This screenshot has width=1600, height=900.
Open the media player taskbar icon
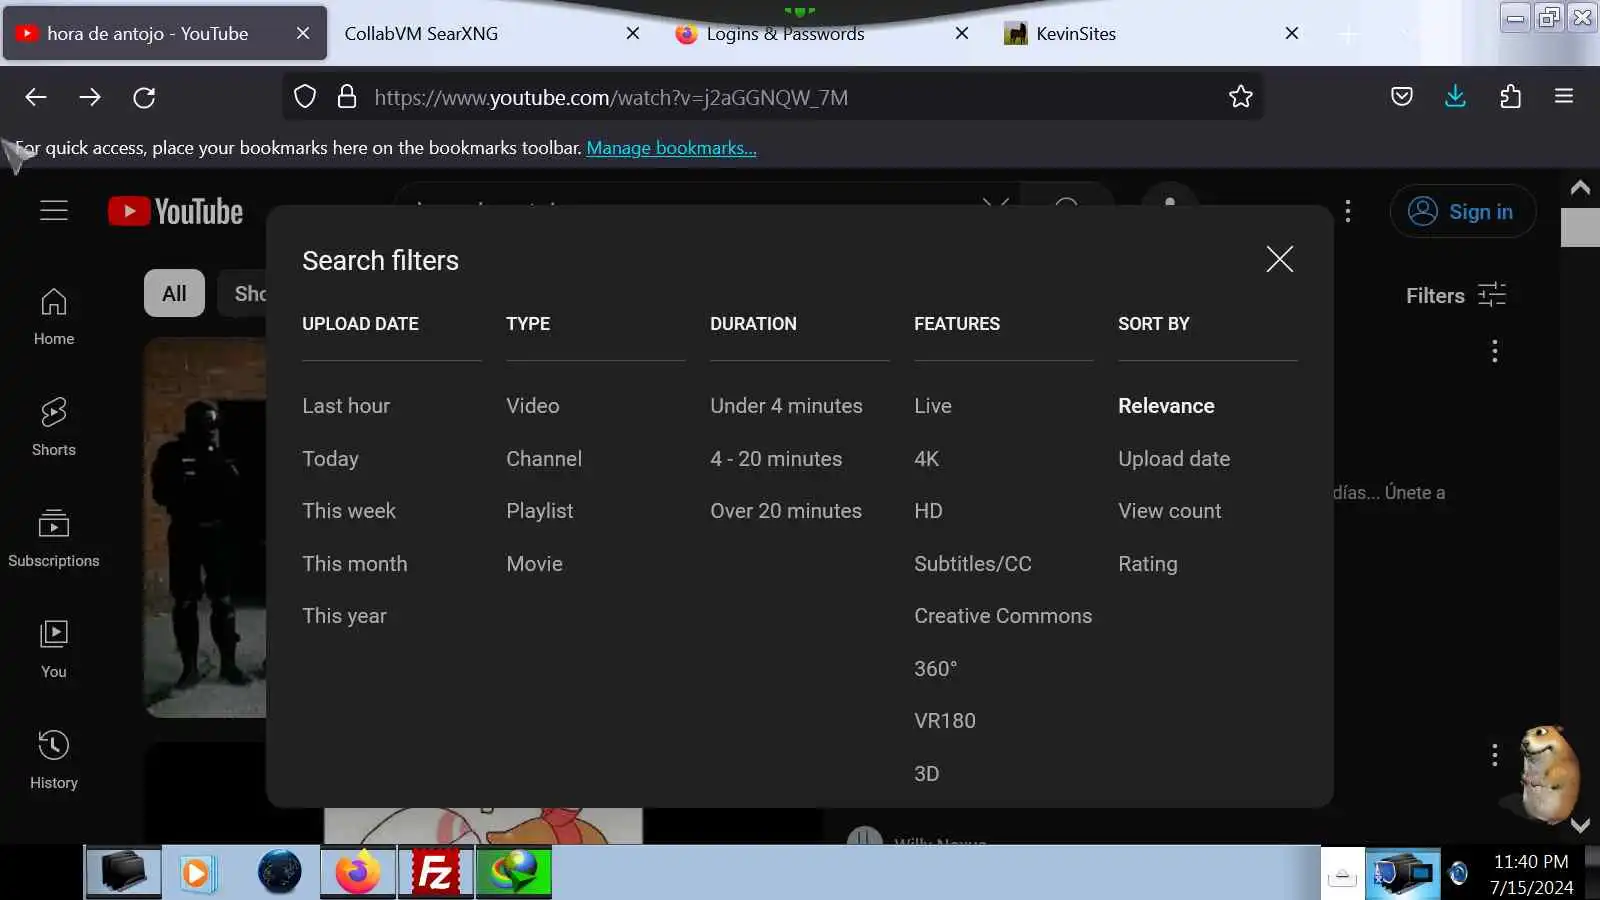(198, 873)
